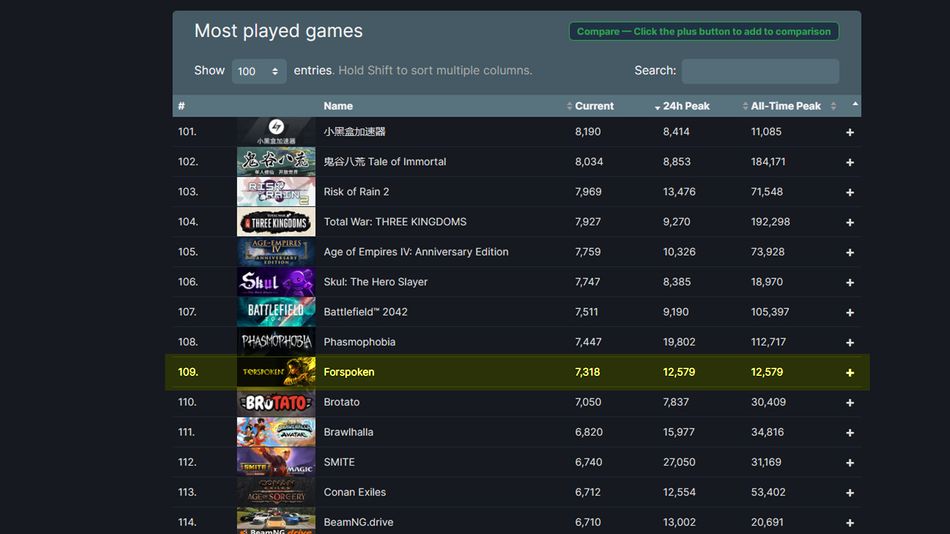Add Tale of Immortal to comparison
The height and width of the screenshot is (534, 950).
click(x=849, y=162)
